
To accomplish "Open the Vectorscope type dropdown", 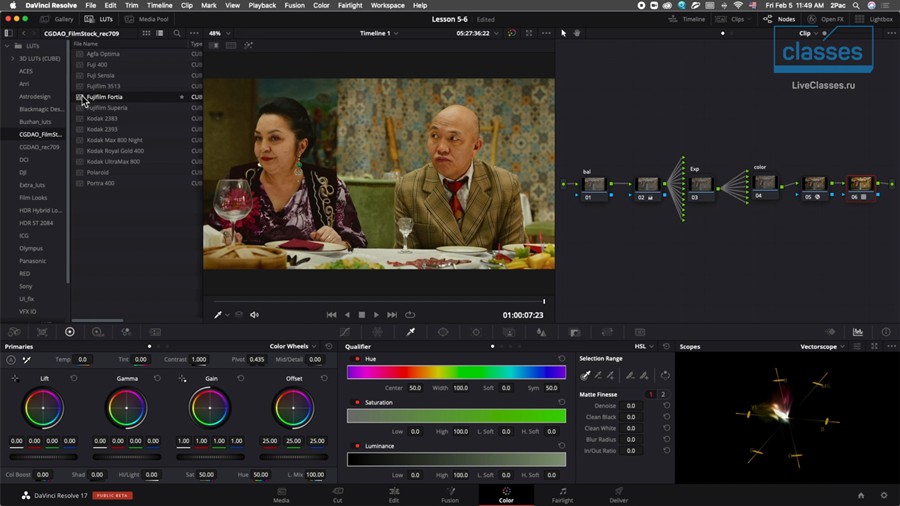I will (x=823, y=347).
